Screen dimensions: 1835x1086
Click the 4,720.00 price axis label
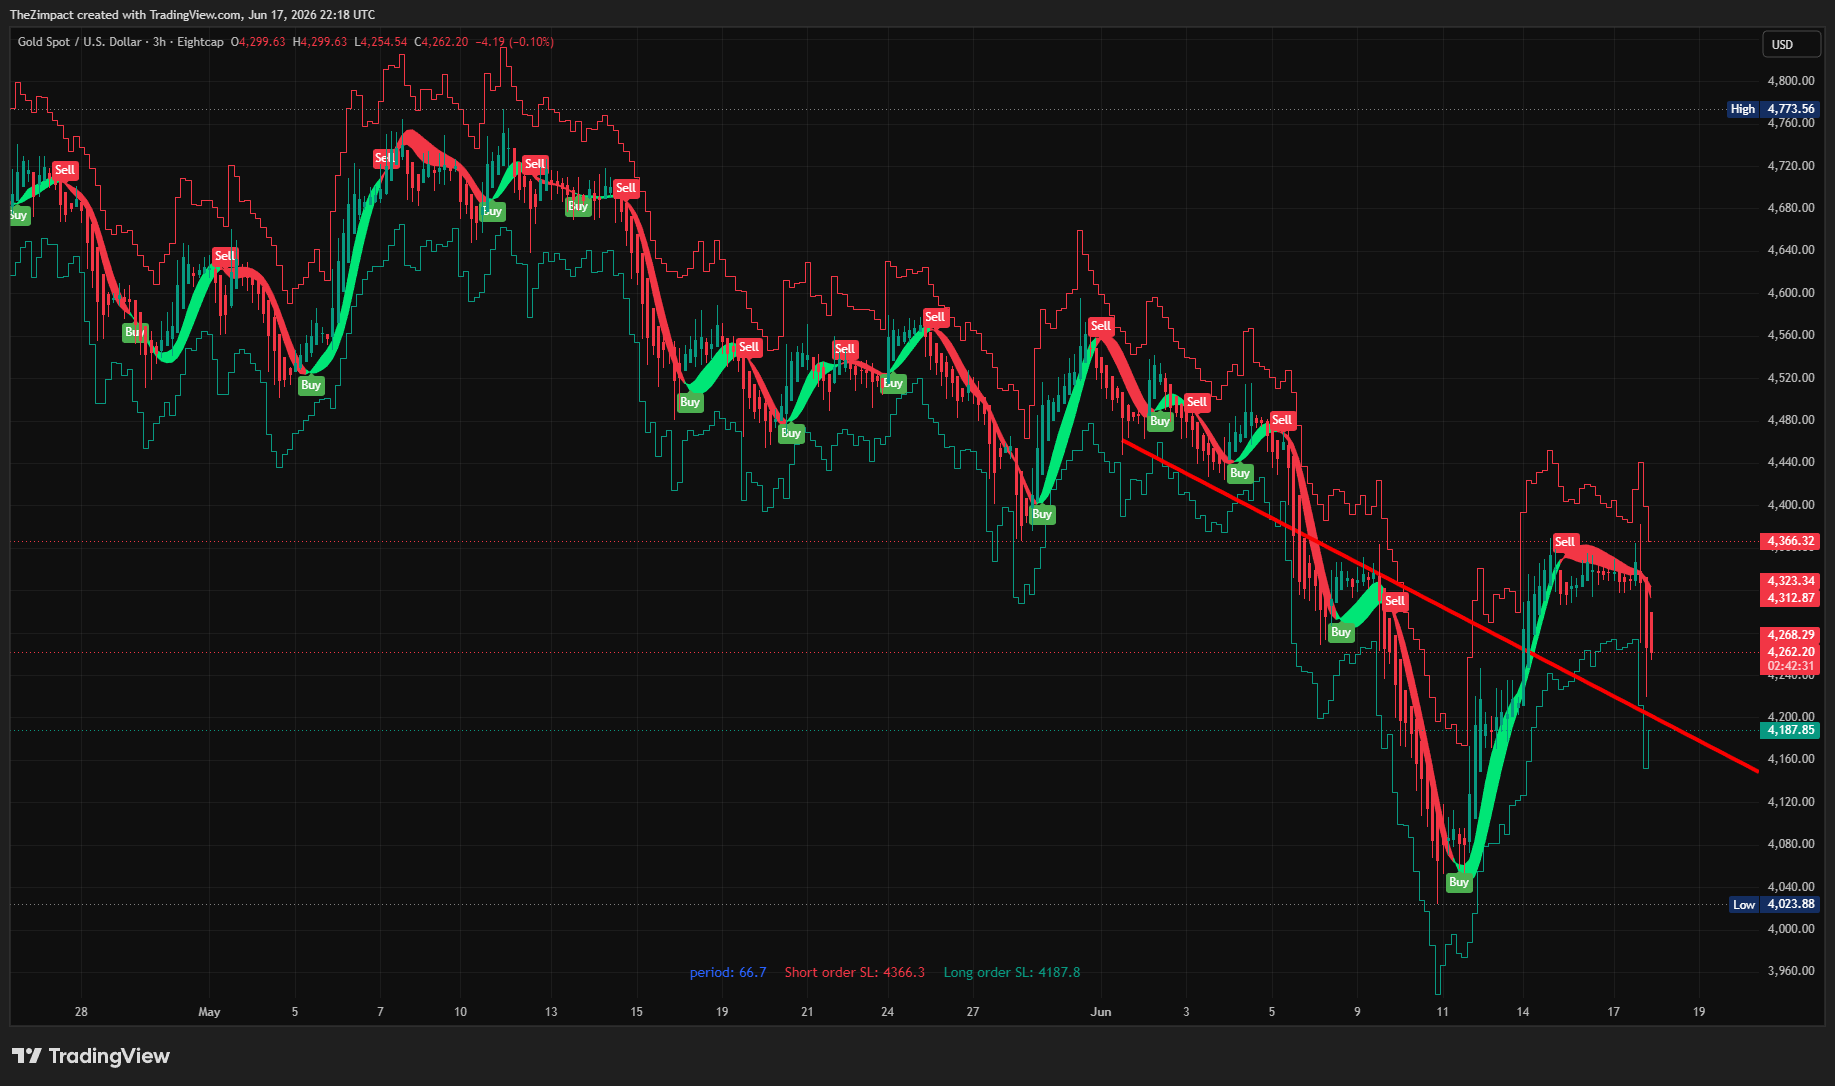(x=1791, y=166)
